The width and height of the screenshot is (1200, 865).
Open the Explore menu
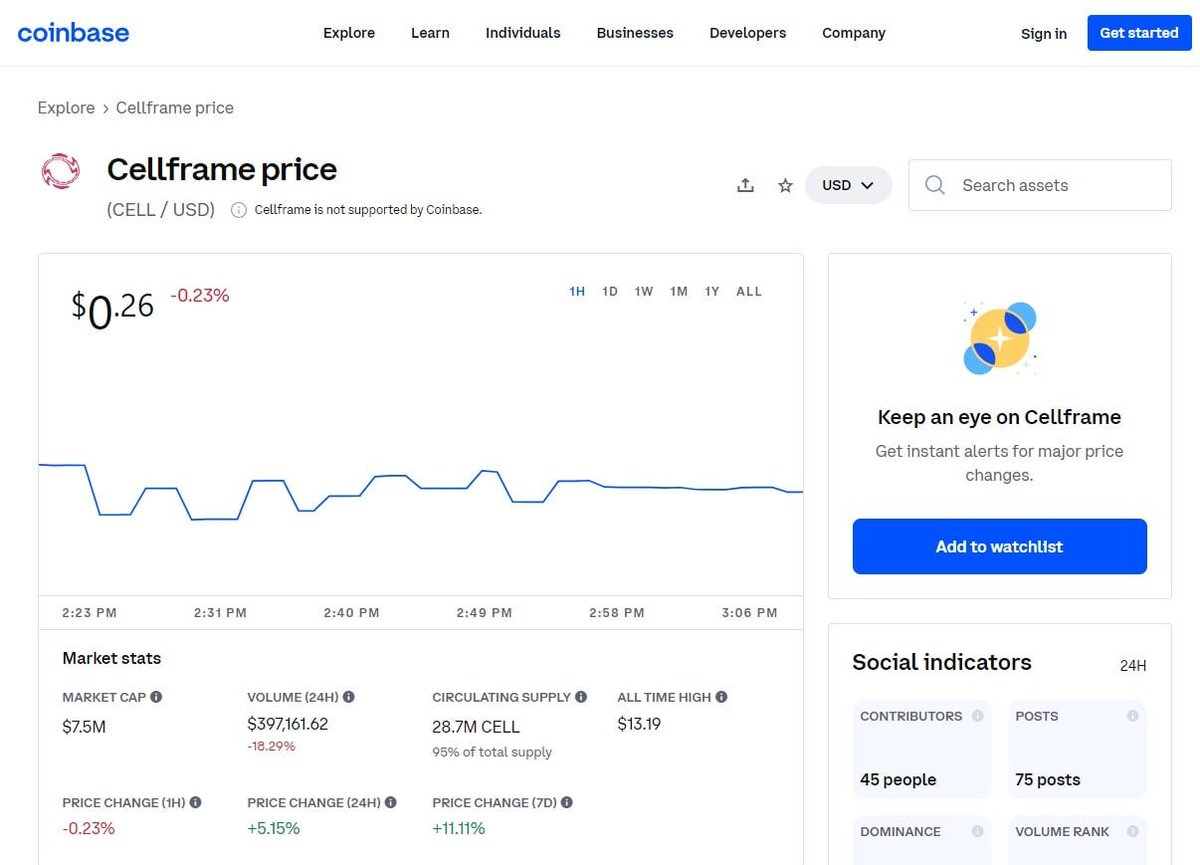[x=349, y=33]
